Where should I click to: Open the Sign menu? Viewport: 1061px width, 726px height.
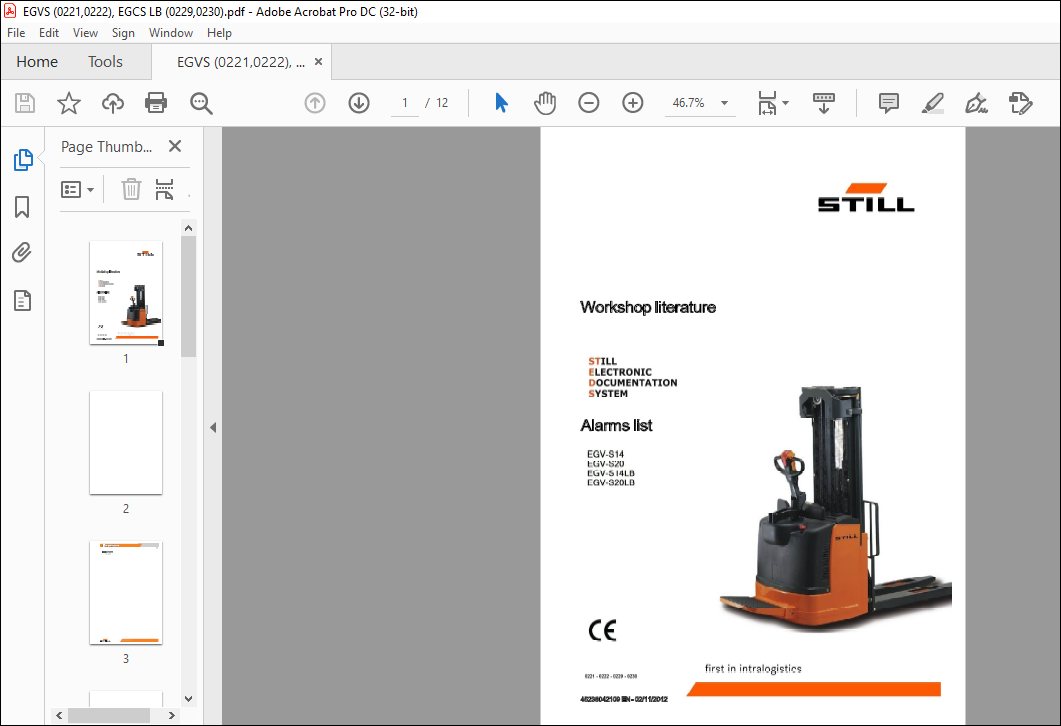(x=123, y=32)
